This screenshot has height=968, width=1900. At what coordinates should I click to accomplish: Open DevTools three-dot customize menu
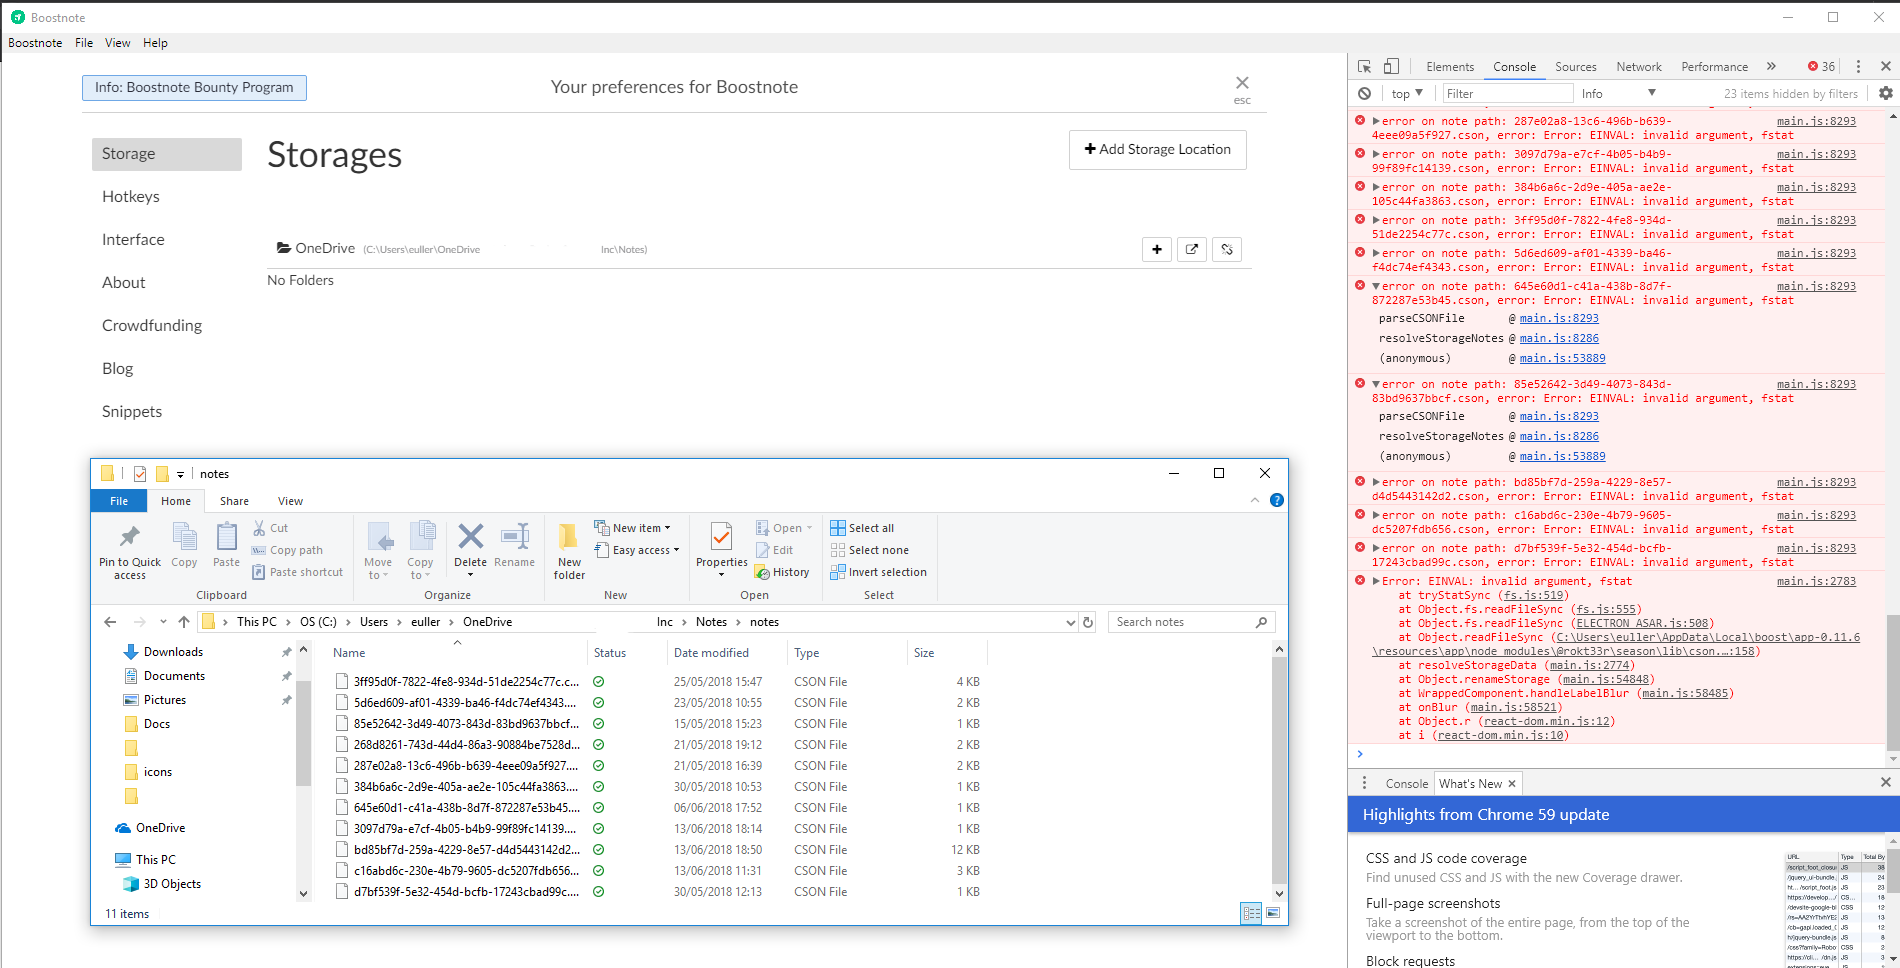click(1858, 66)
